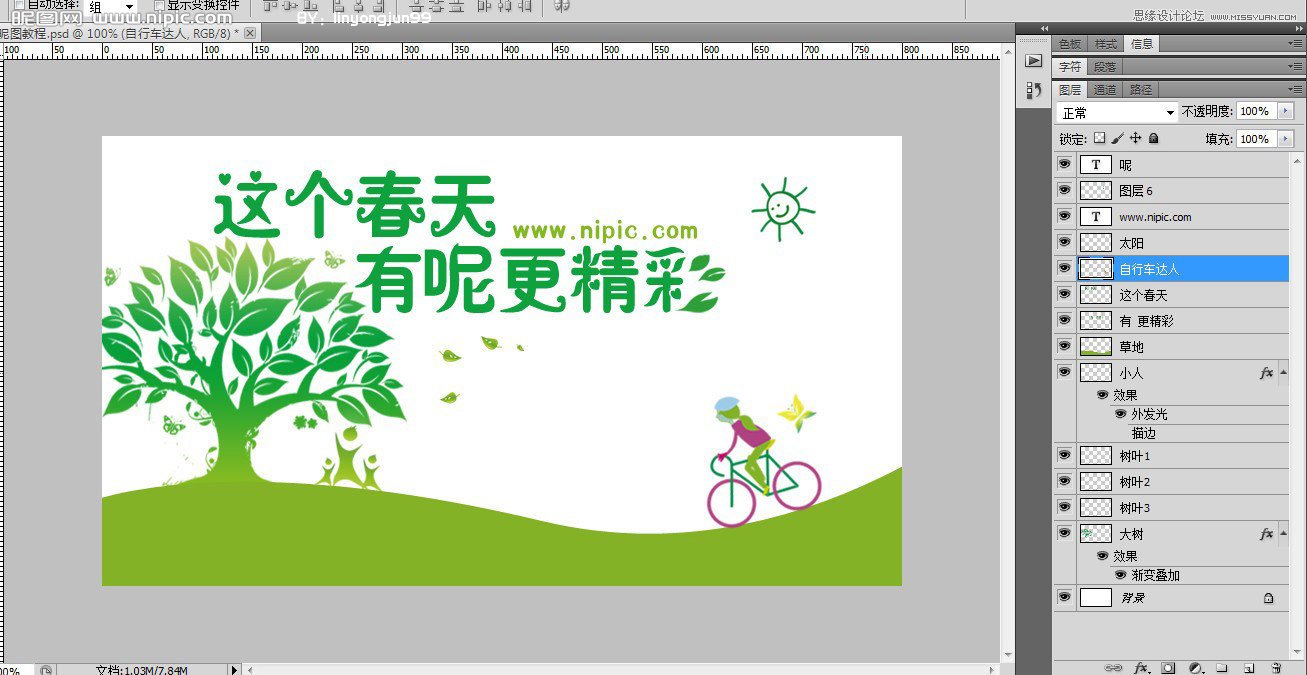The width and height of the screenshot is (1307, 675).
Task: Click the status bar preview icon
Action: pos(46,669)
